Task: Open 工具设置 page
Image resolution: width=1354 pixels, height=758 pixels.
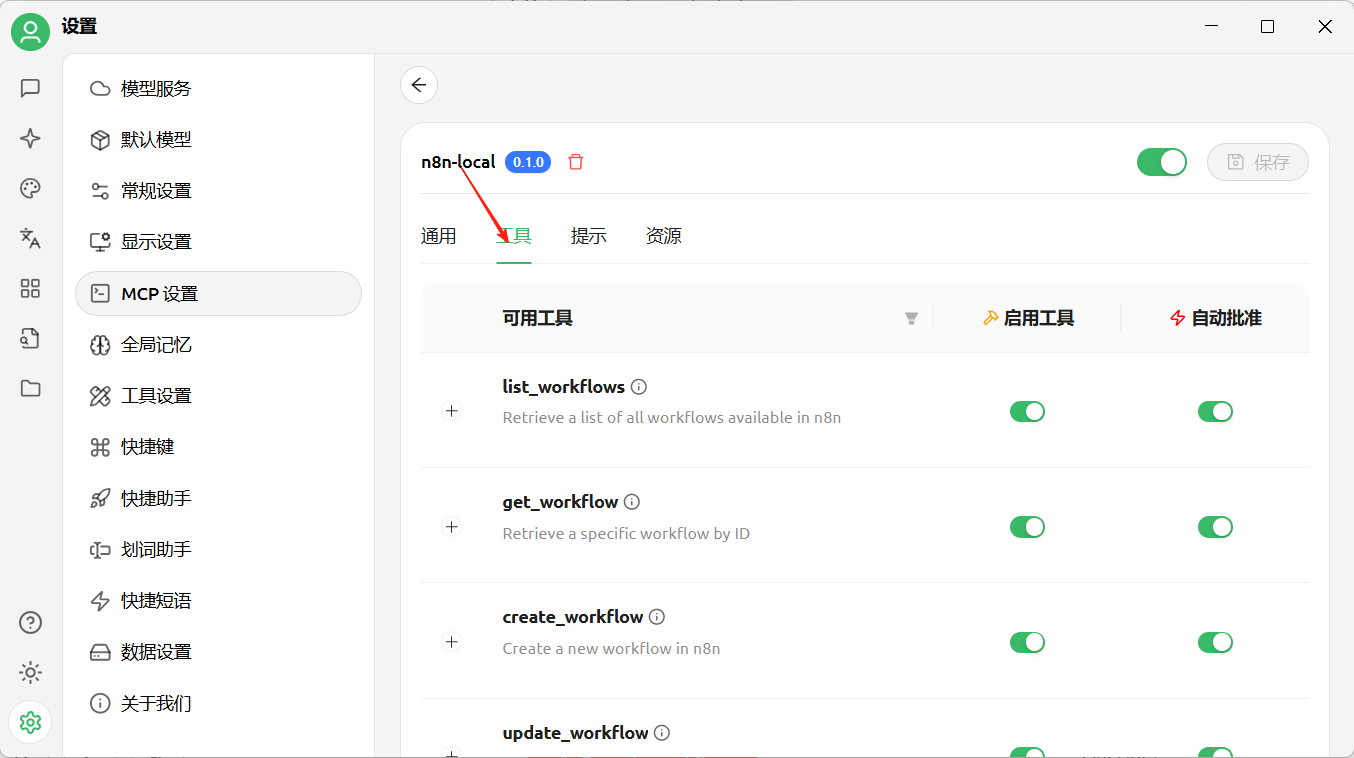Action: click(218, 396)
